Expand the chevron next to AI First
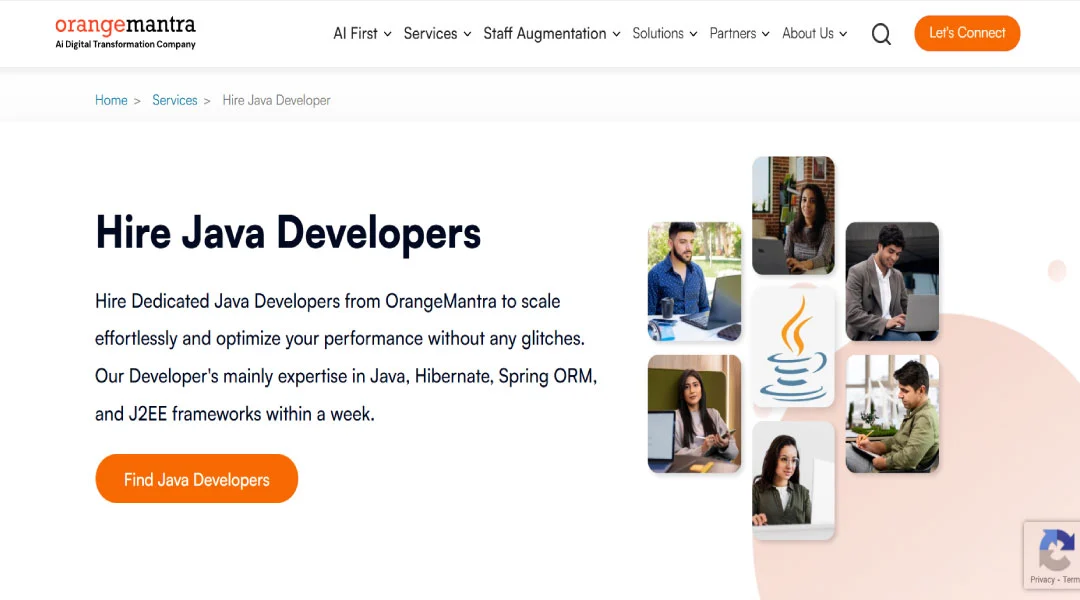The image size is (1080, 600). pyautogui.click(x=388, y=34)
